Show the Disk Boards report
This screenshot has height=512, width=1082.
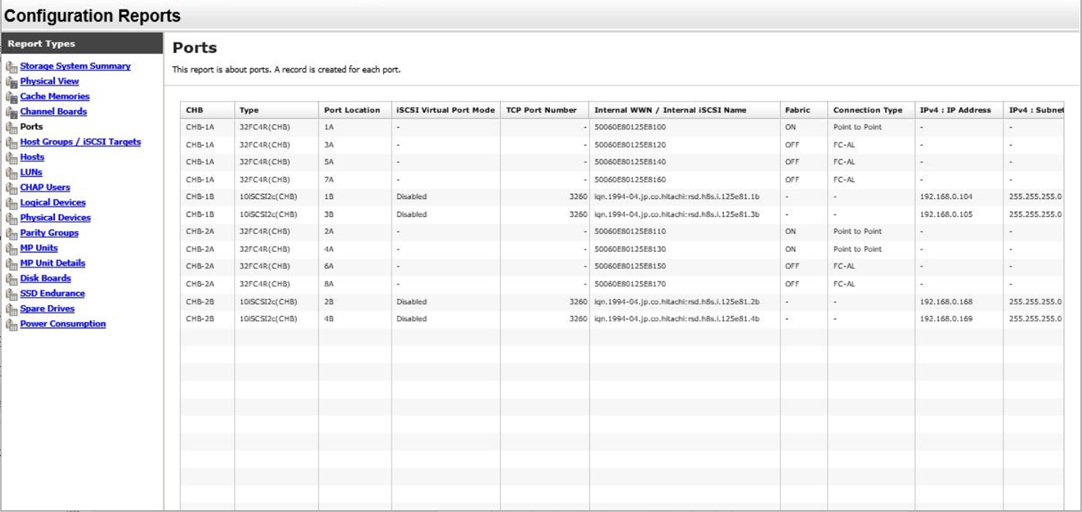[x=45, y=278]
